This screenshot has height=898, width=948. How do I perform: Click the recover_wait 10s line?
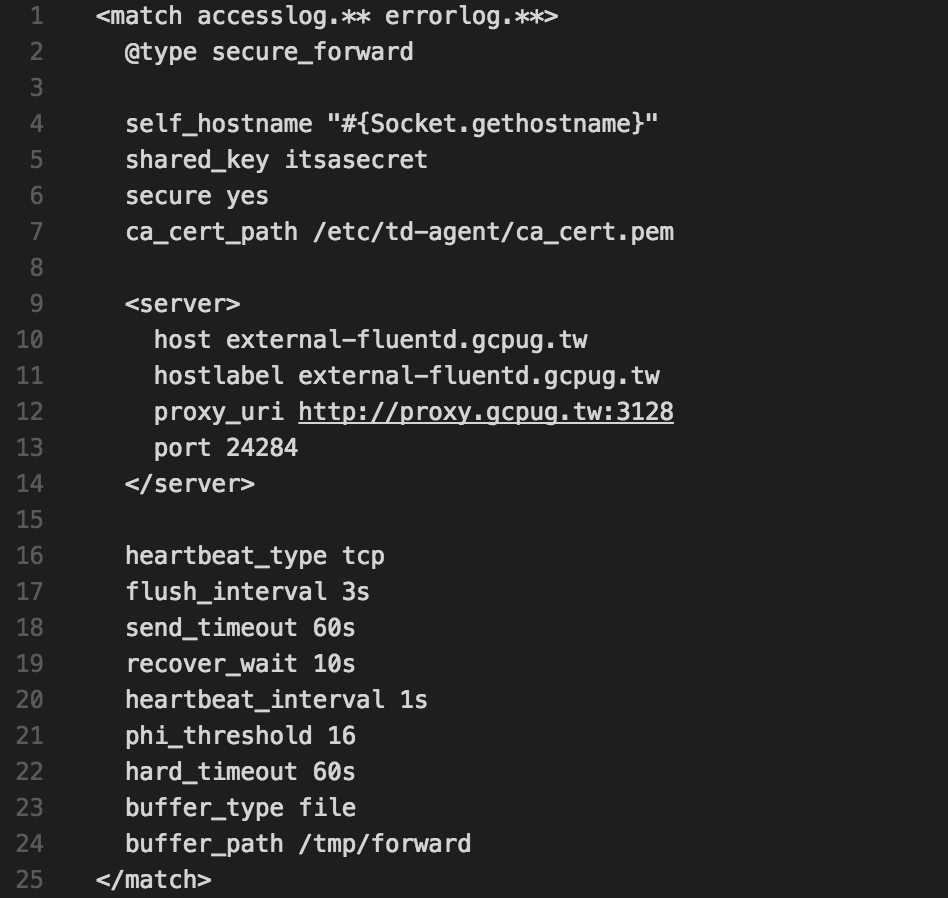click(240, 664)
